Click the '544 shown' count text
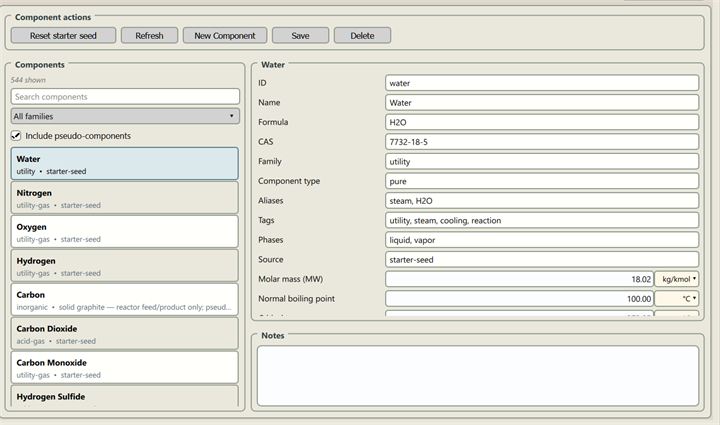The height and width of the screenshot is (425, 720). point(28,80)
